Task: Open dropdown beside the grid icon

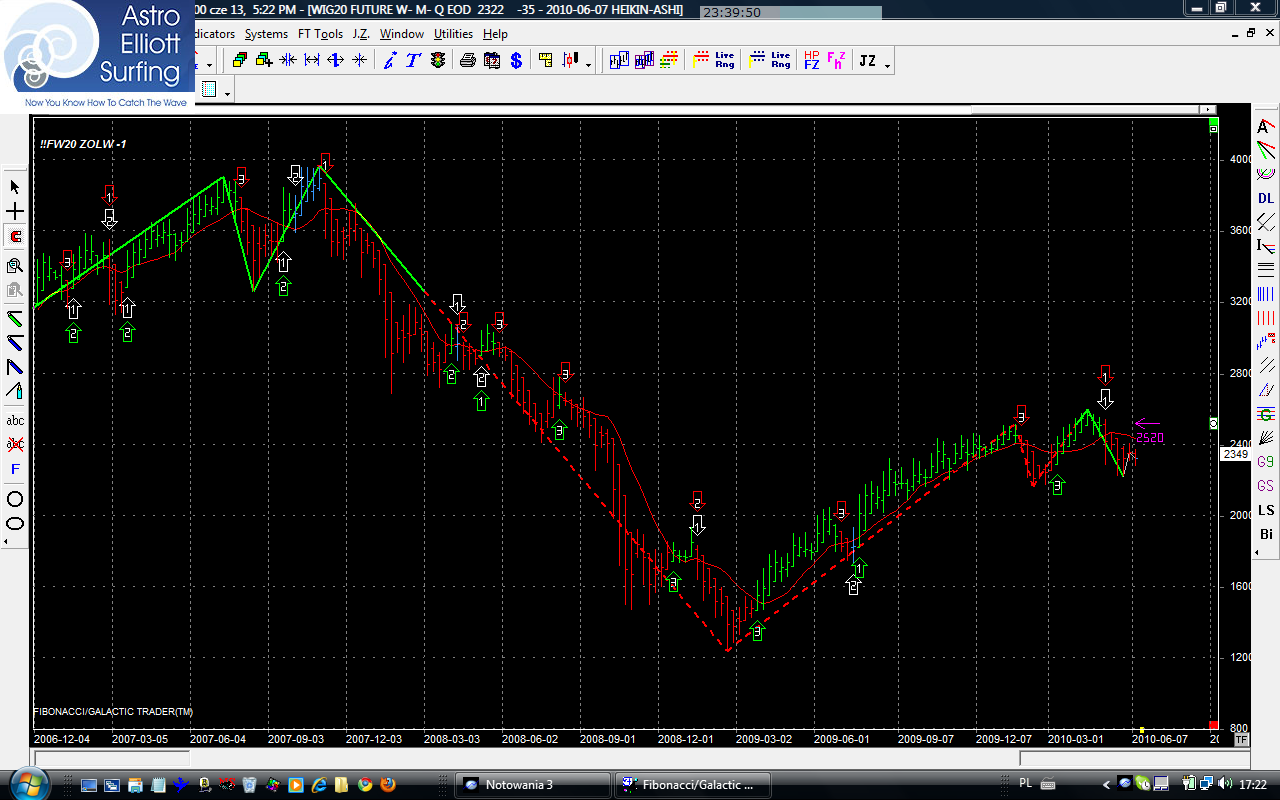Action: pos(229,93)
